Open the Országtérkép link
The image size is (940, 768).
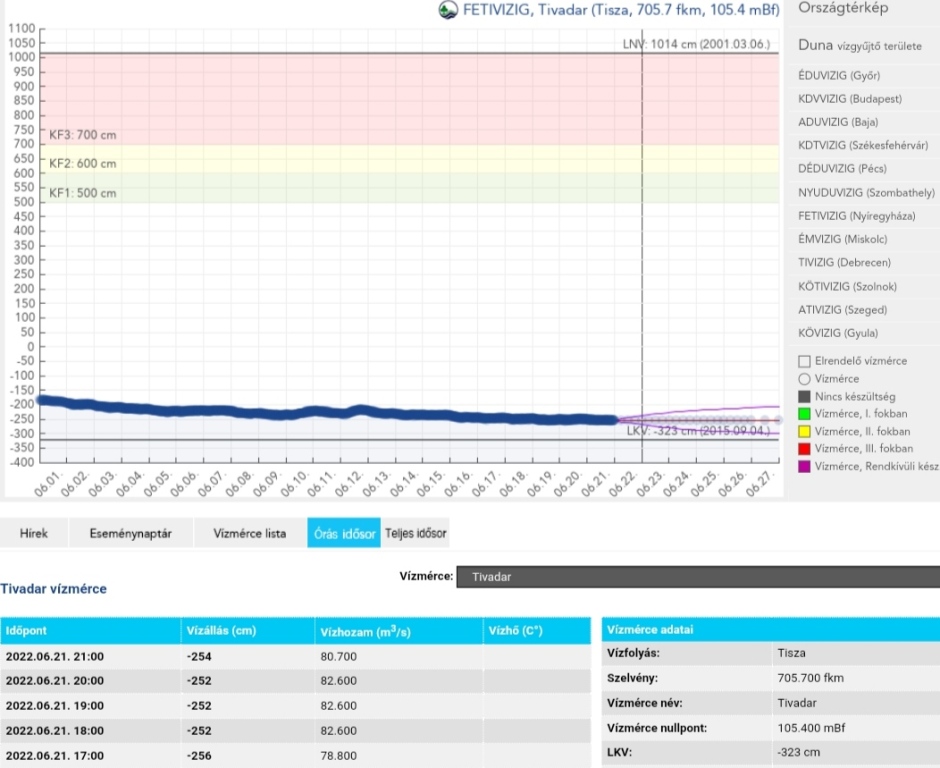tap(842, 9)
